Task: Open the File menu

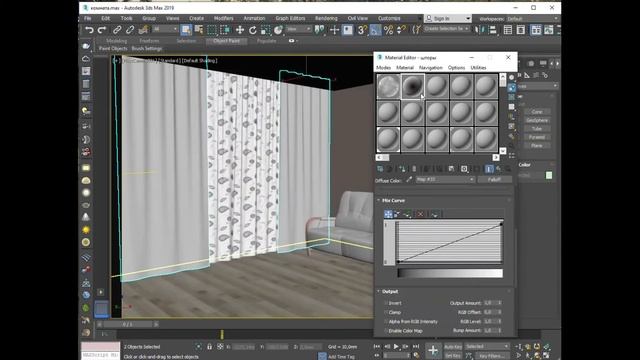Action: point(88,18)
